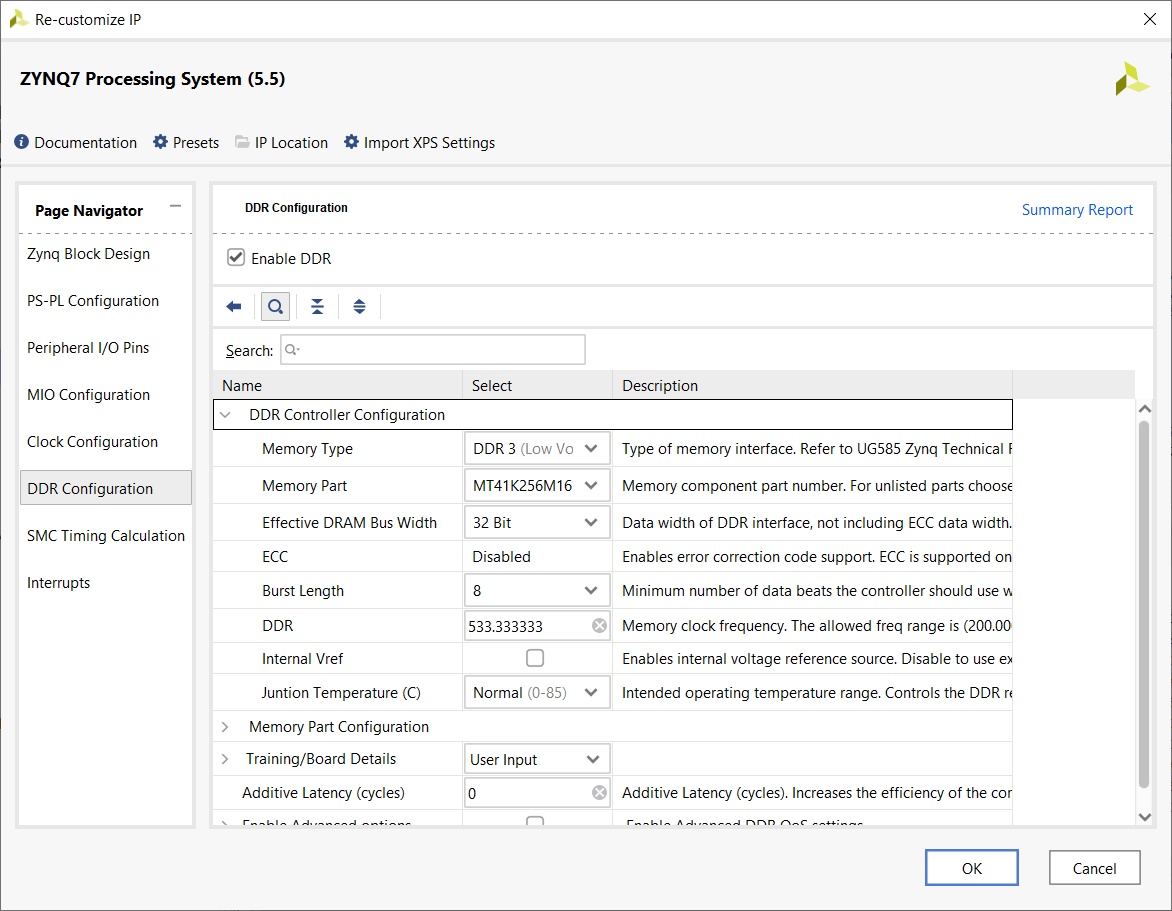
Task: Select Peripheral I/O Pins page
Action: point(88,348)
